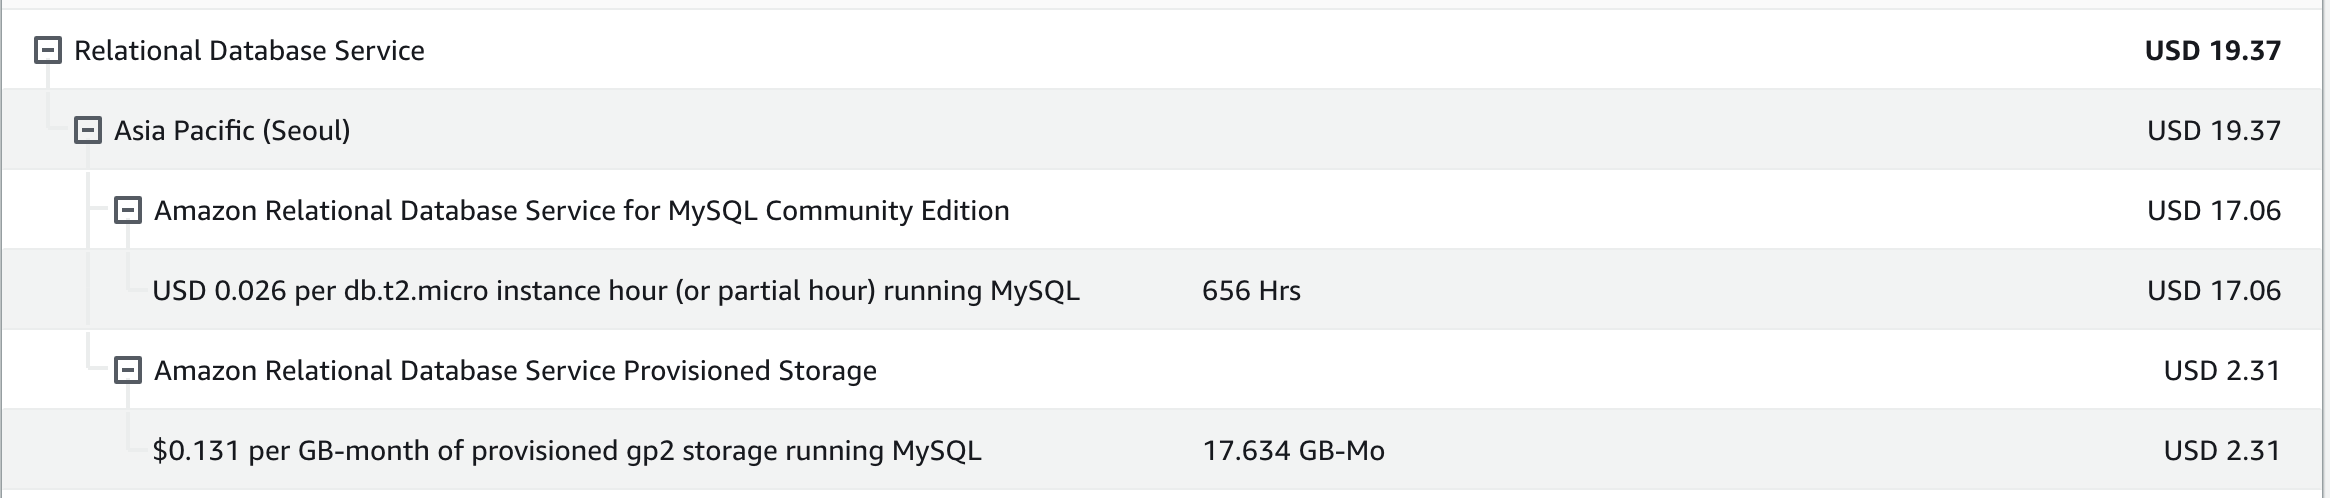The width and height of the screenshot is (2330, 498).
Task: Click the USD 0.026 rate text
Action: point(219,291)
